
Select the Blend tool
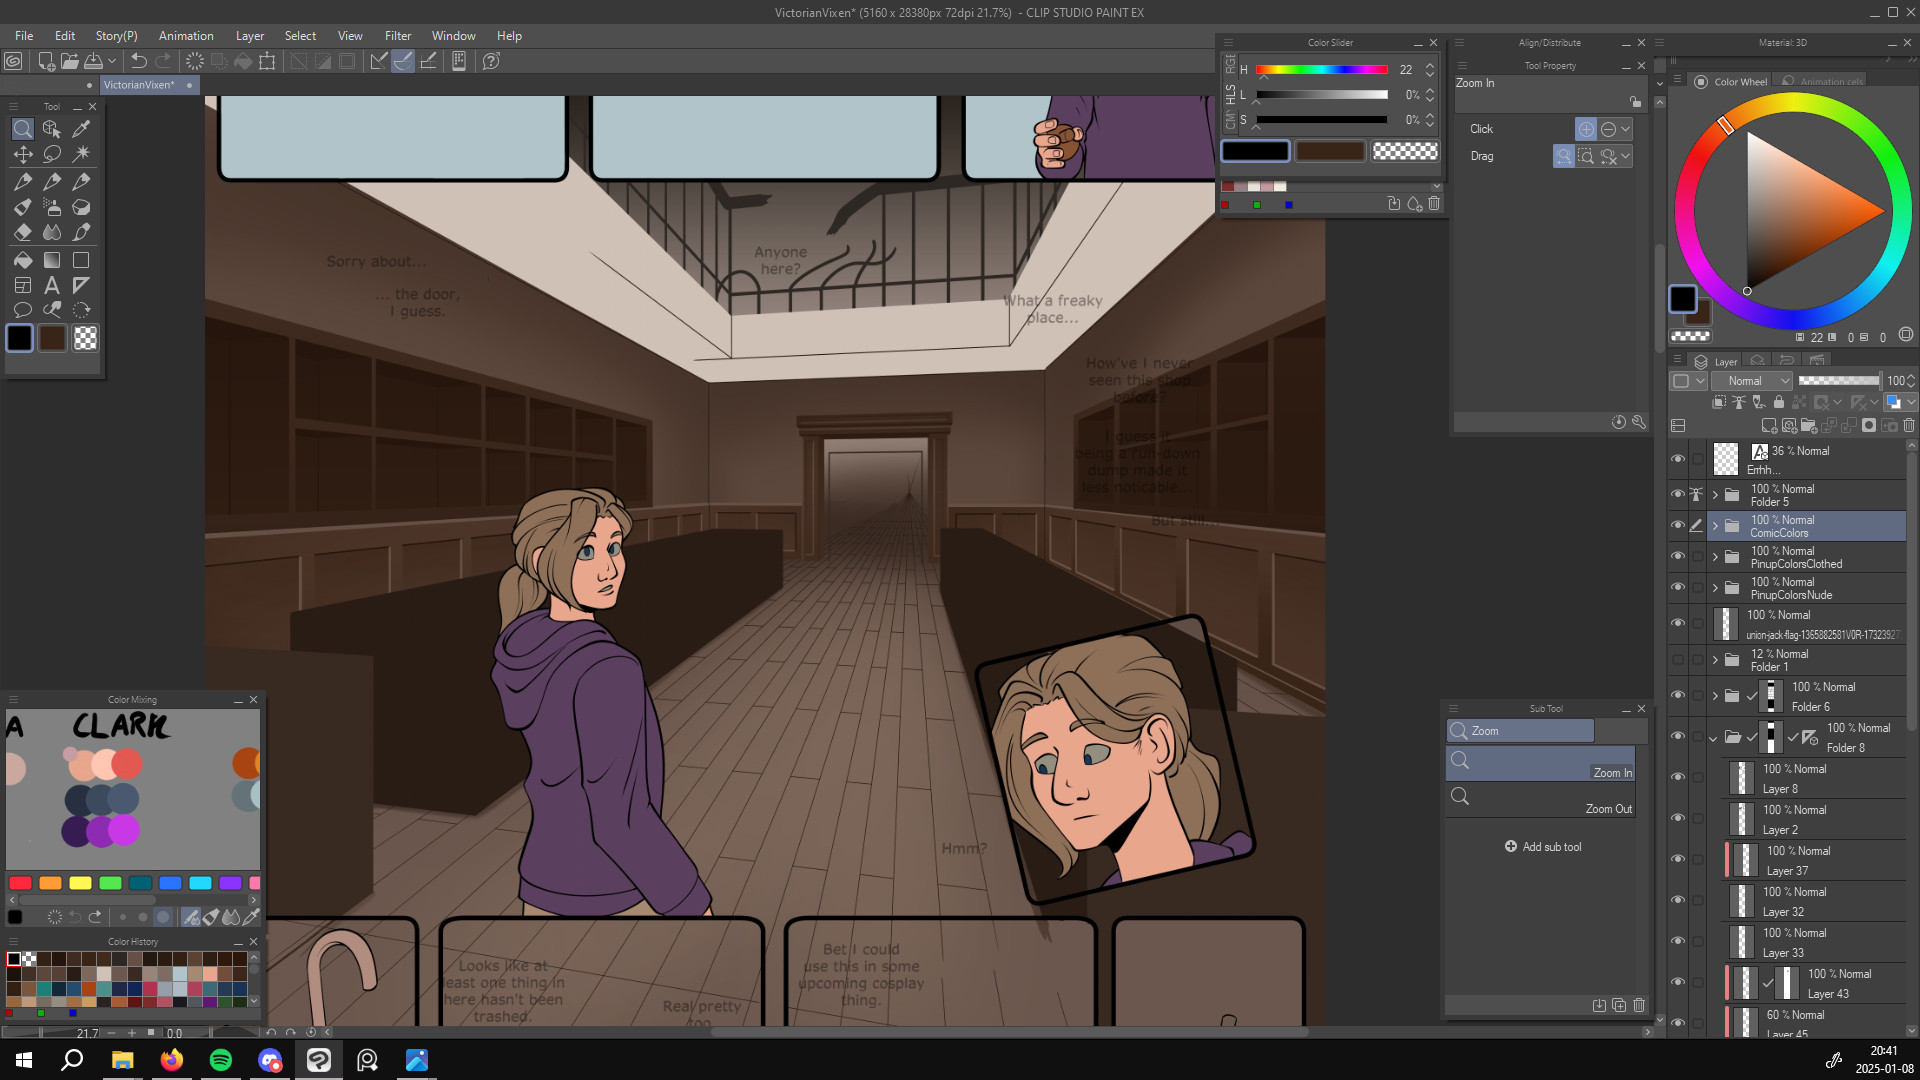[x=52, y=232]
